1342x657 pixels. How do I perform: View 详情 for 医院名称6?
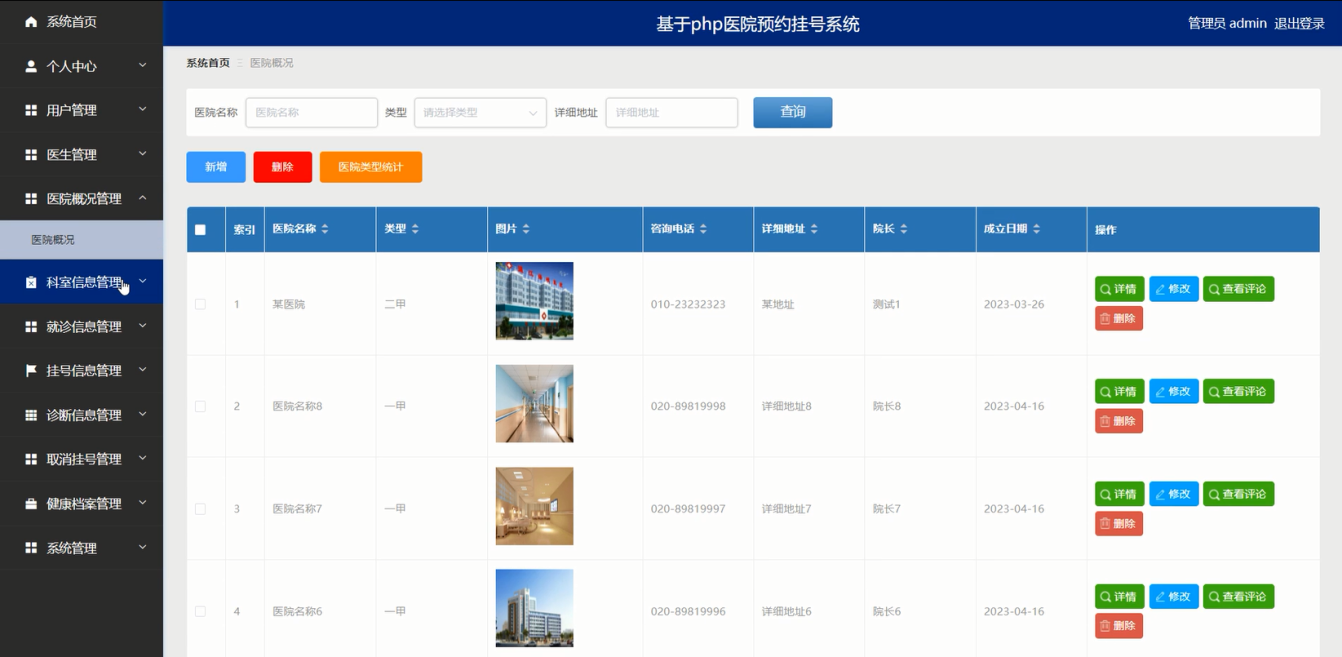coord(1119,597)
